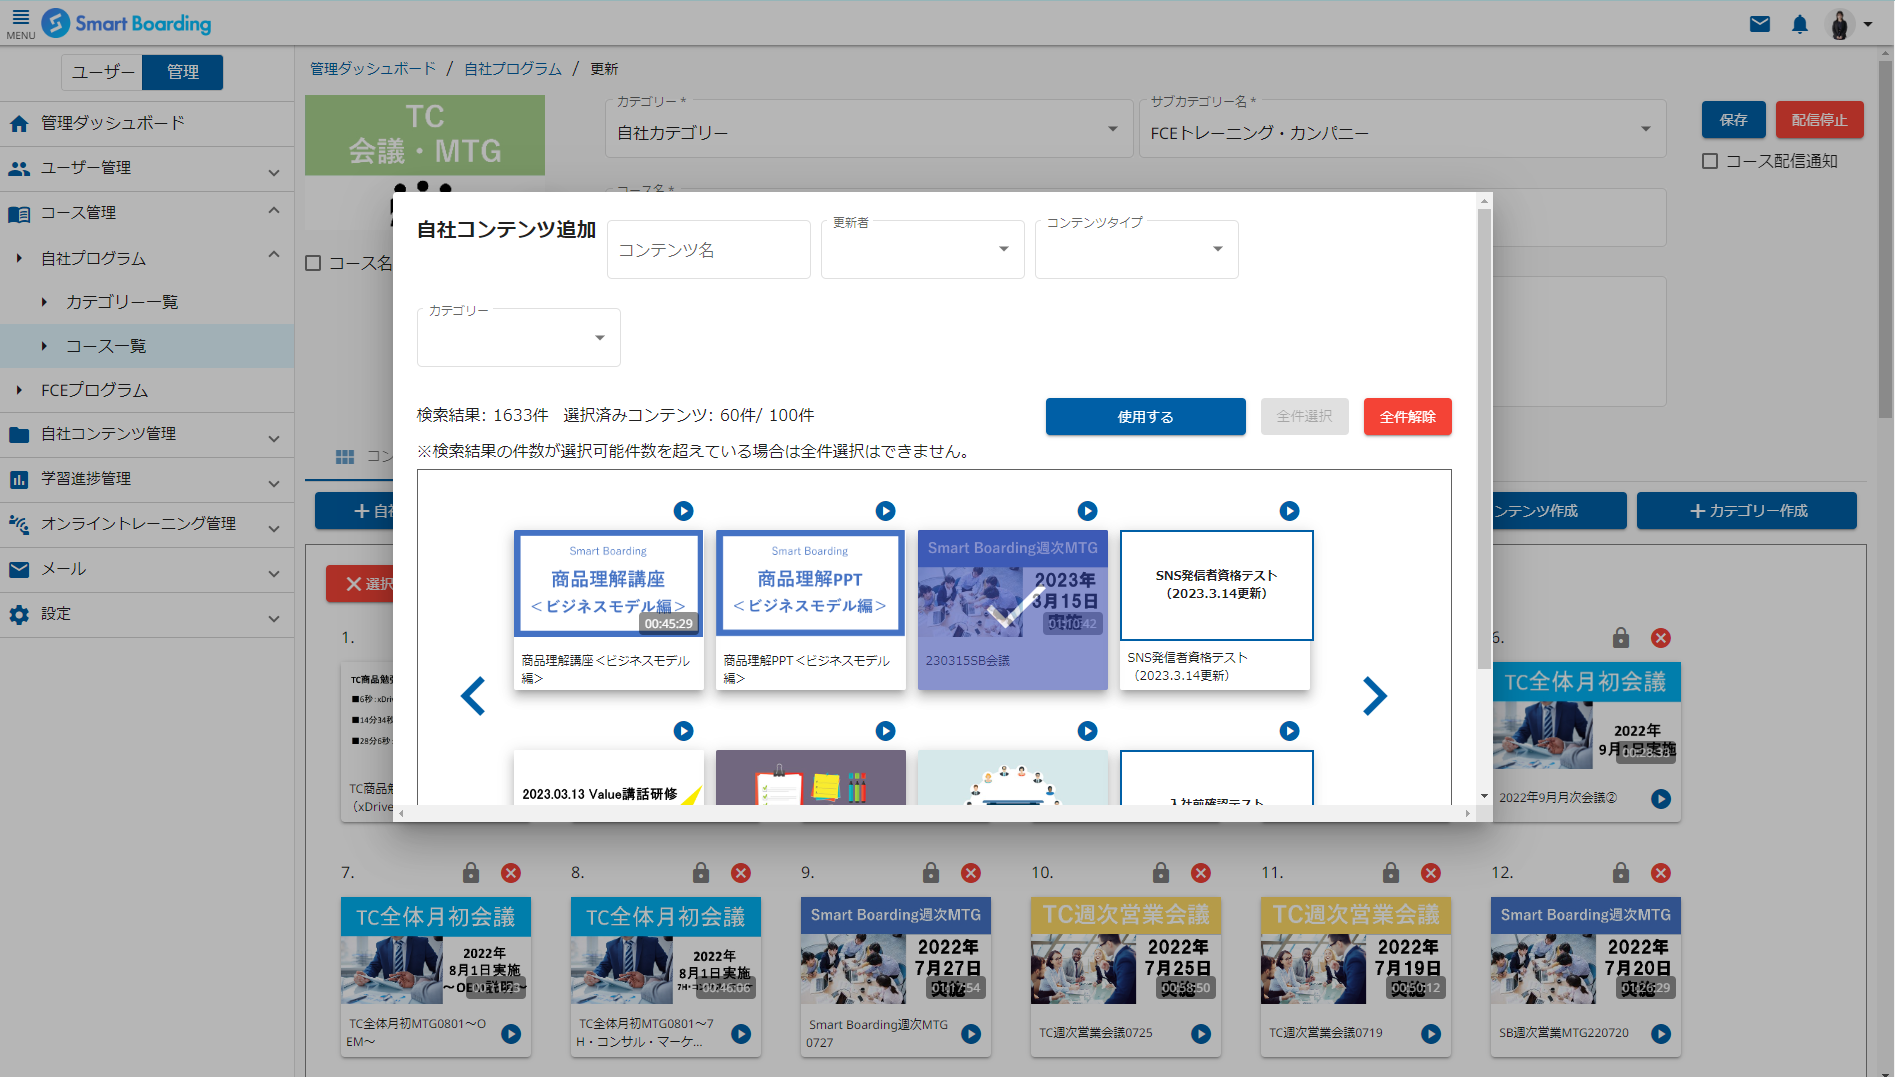Open the コンテンツタイプ dropdown
Viewport: 1895px width, 1077px height.
tap(1136, 250)
